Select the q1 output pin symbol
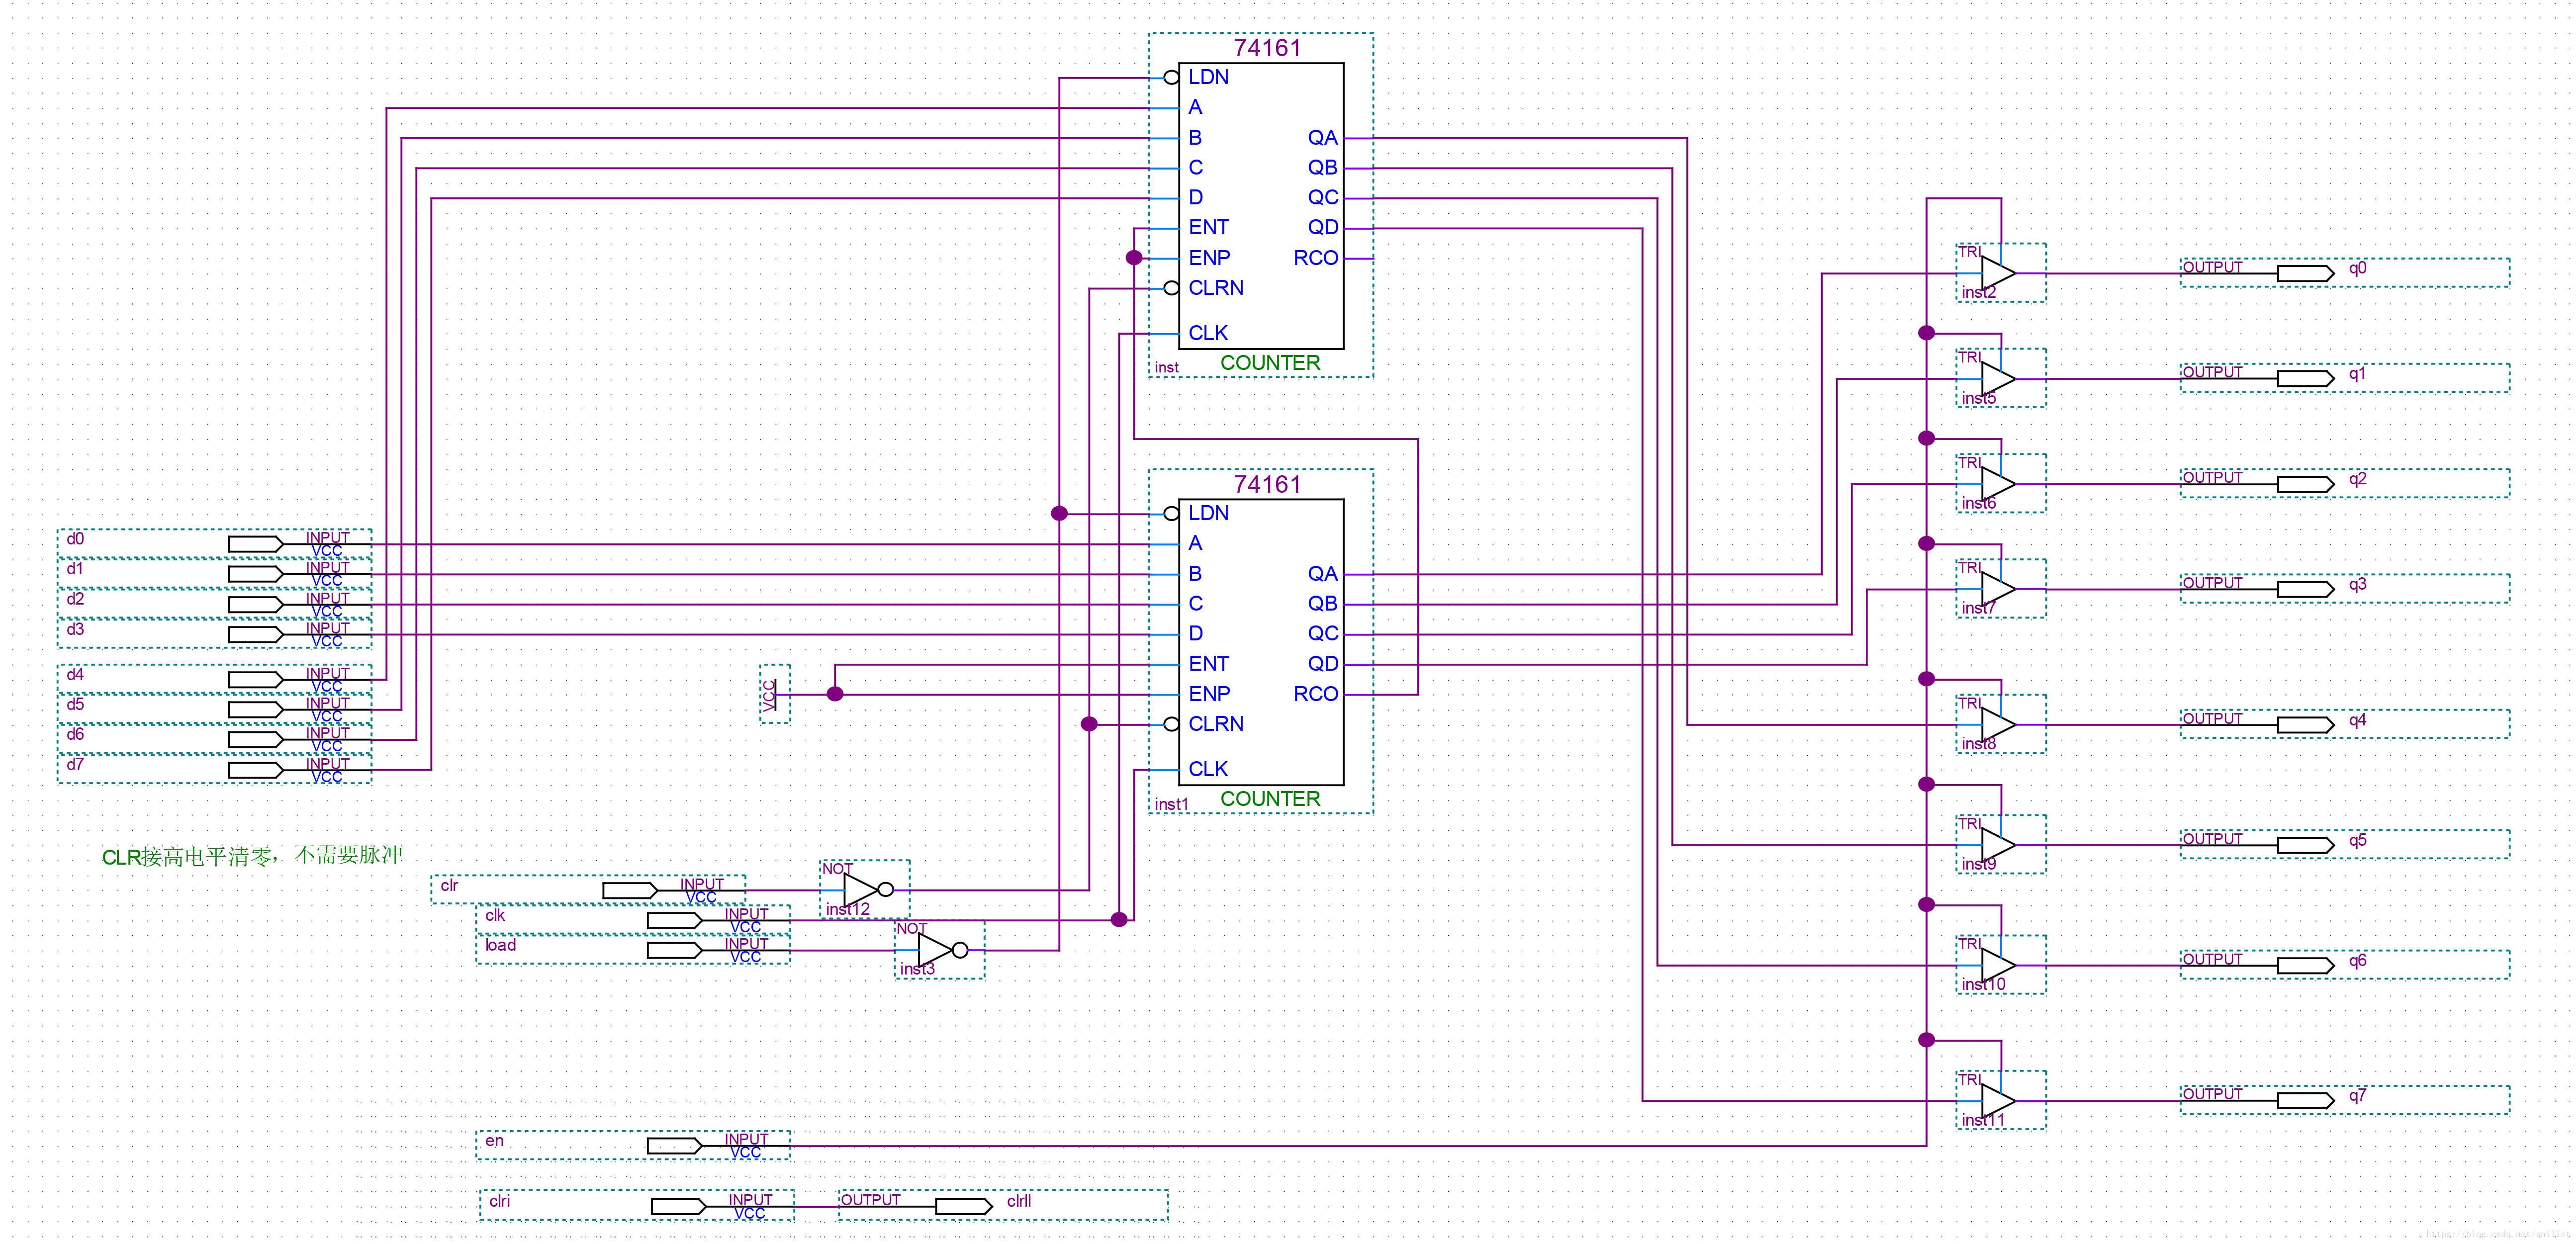This screenshot has height=1244, width=2576. [2345, 378]
